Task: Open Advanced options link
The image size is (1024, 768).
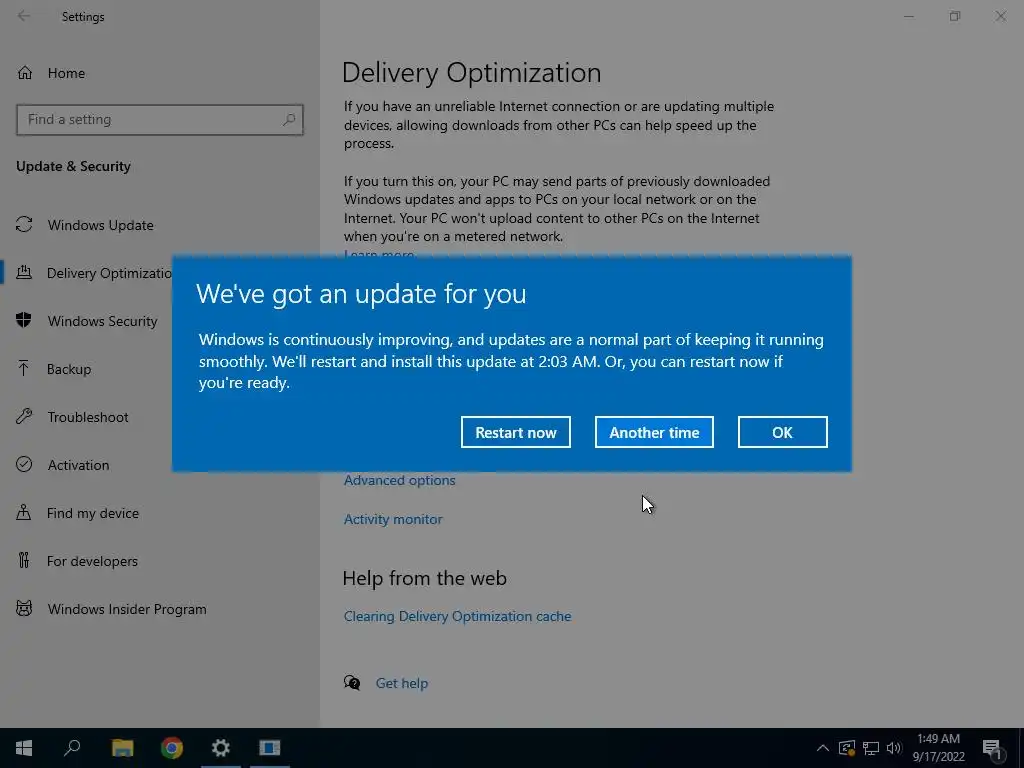Action: (x=400, y=480)
